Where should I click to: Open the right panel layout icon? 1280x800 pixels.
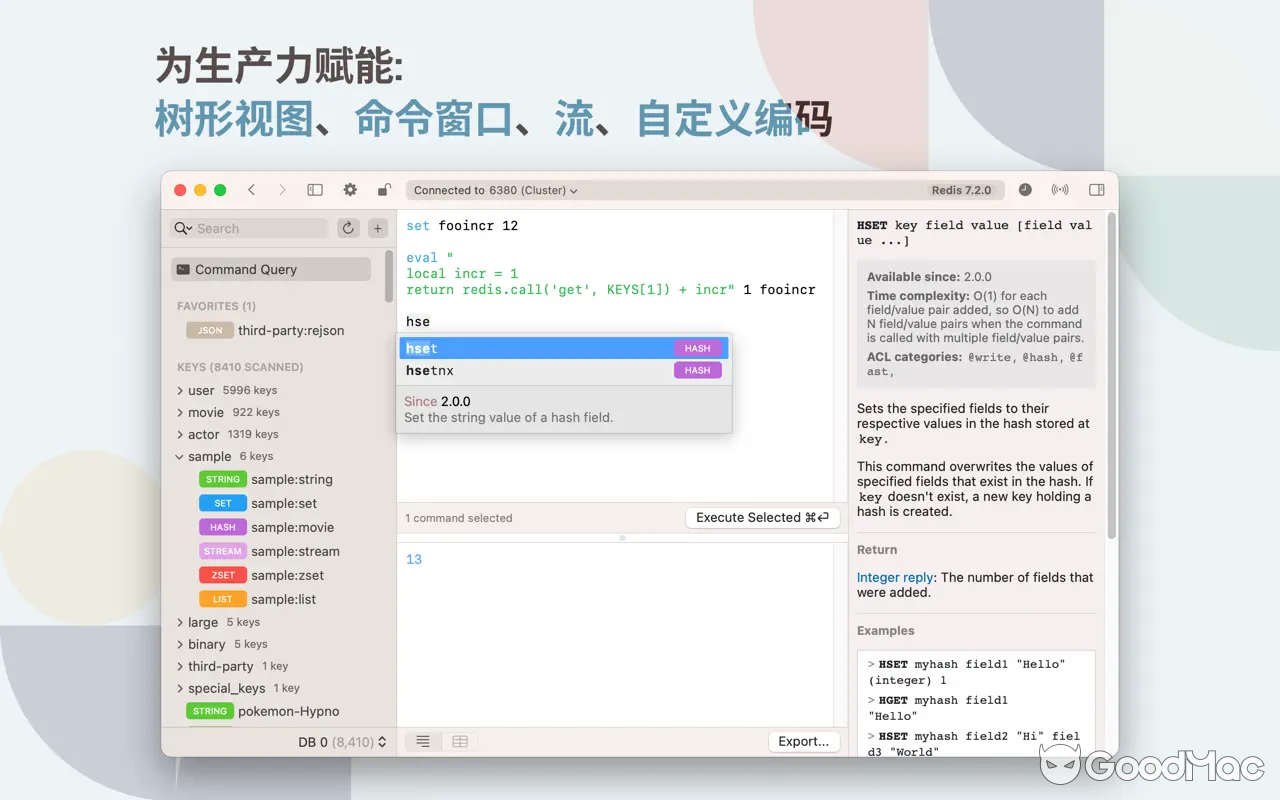pyautogui.click(x=1096, y=189)
